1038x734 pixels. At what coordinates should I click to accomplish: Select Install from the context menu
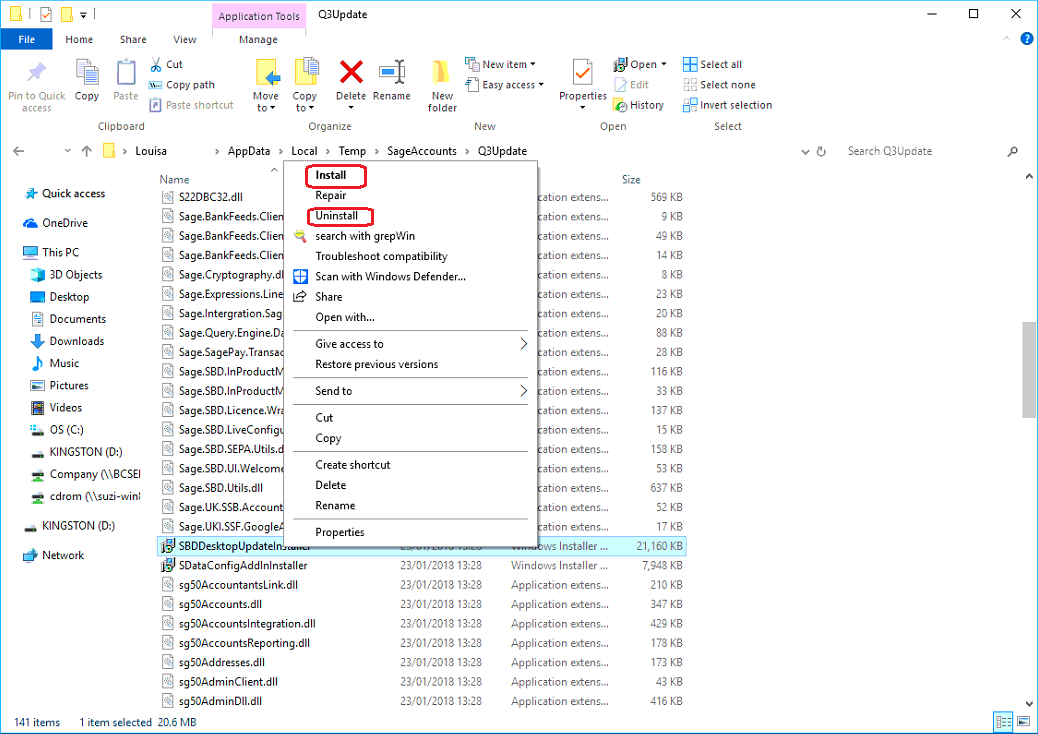(331, 175)
